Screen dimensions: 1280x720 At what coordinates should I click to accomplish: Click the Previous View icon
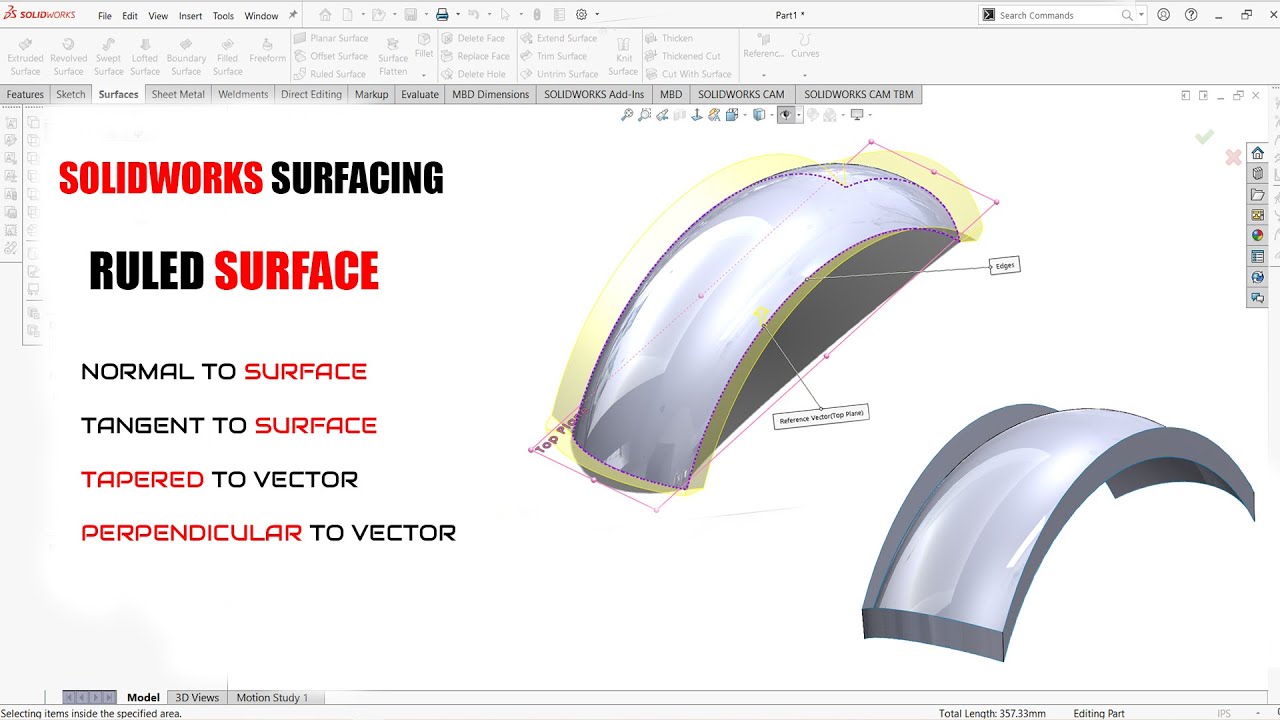point(663,115)
